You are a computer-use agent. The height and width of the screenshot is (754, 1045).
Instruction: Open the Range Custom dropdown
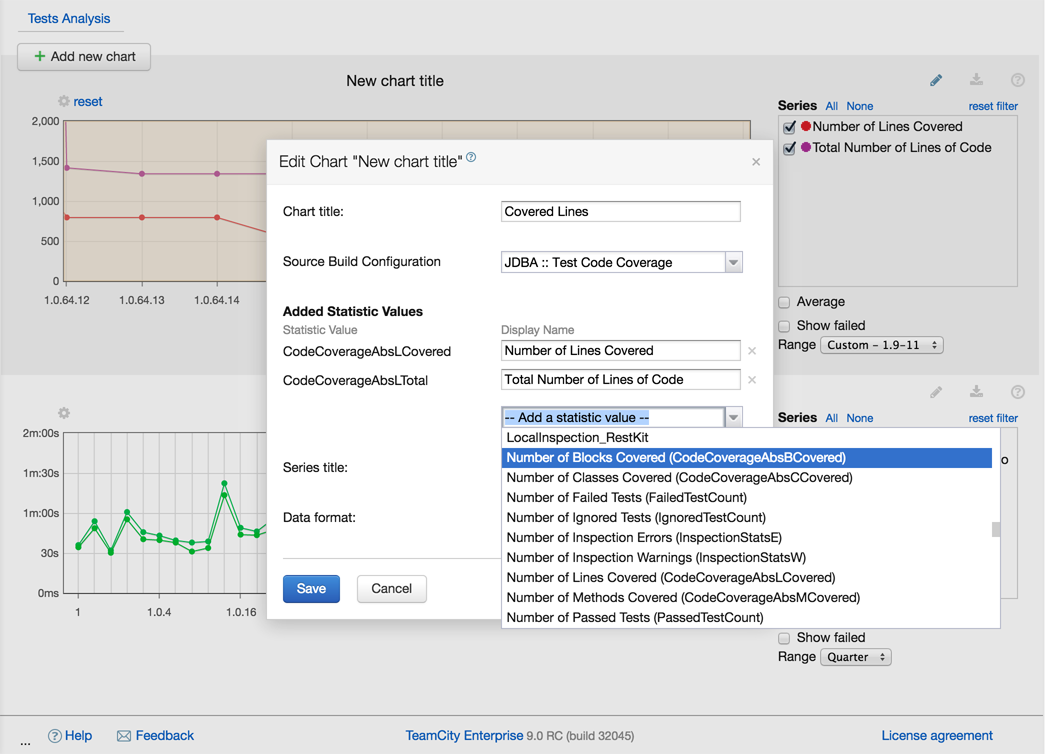[881, 345]
